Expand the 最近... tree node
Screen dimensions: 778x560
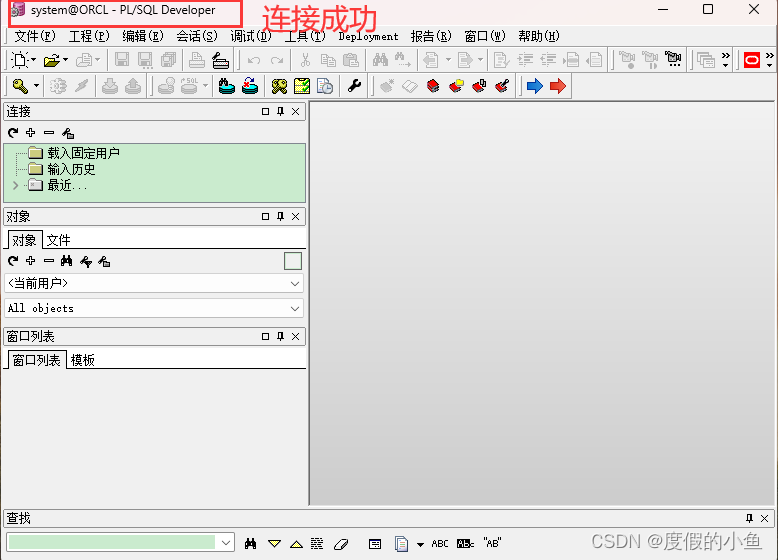[15, 186]
